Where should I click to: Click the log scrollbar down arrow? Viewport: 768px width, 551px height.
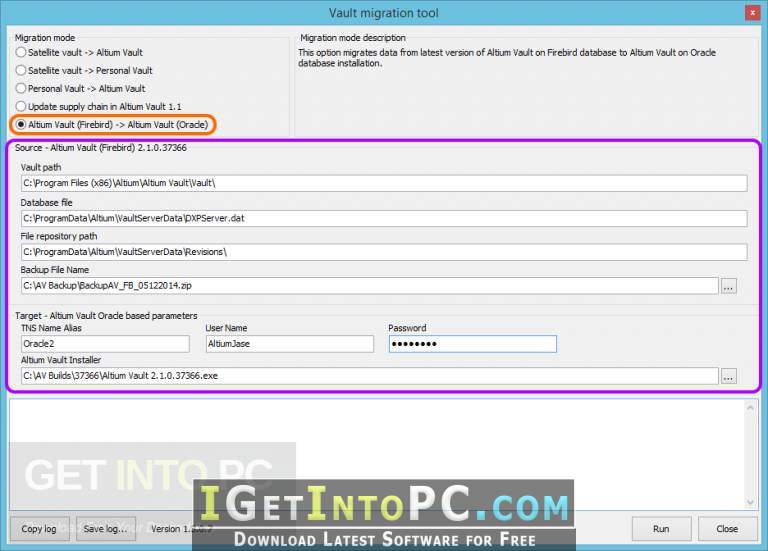coord(750,503)
